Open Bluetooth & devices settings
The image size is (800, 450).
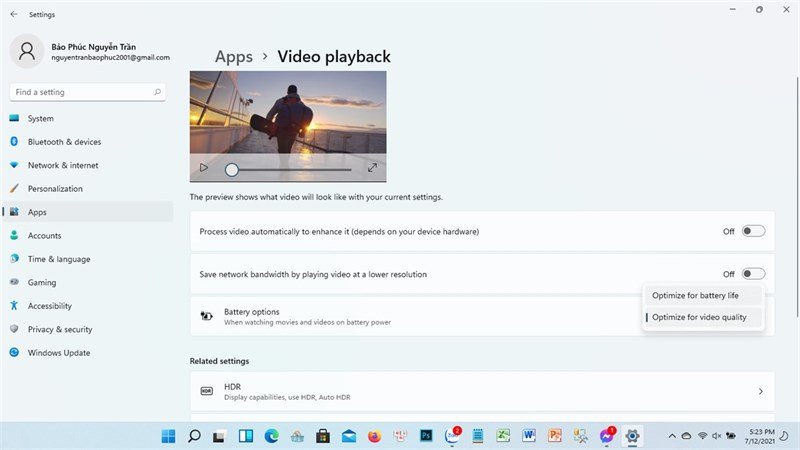(64, 142)
